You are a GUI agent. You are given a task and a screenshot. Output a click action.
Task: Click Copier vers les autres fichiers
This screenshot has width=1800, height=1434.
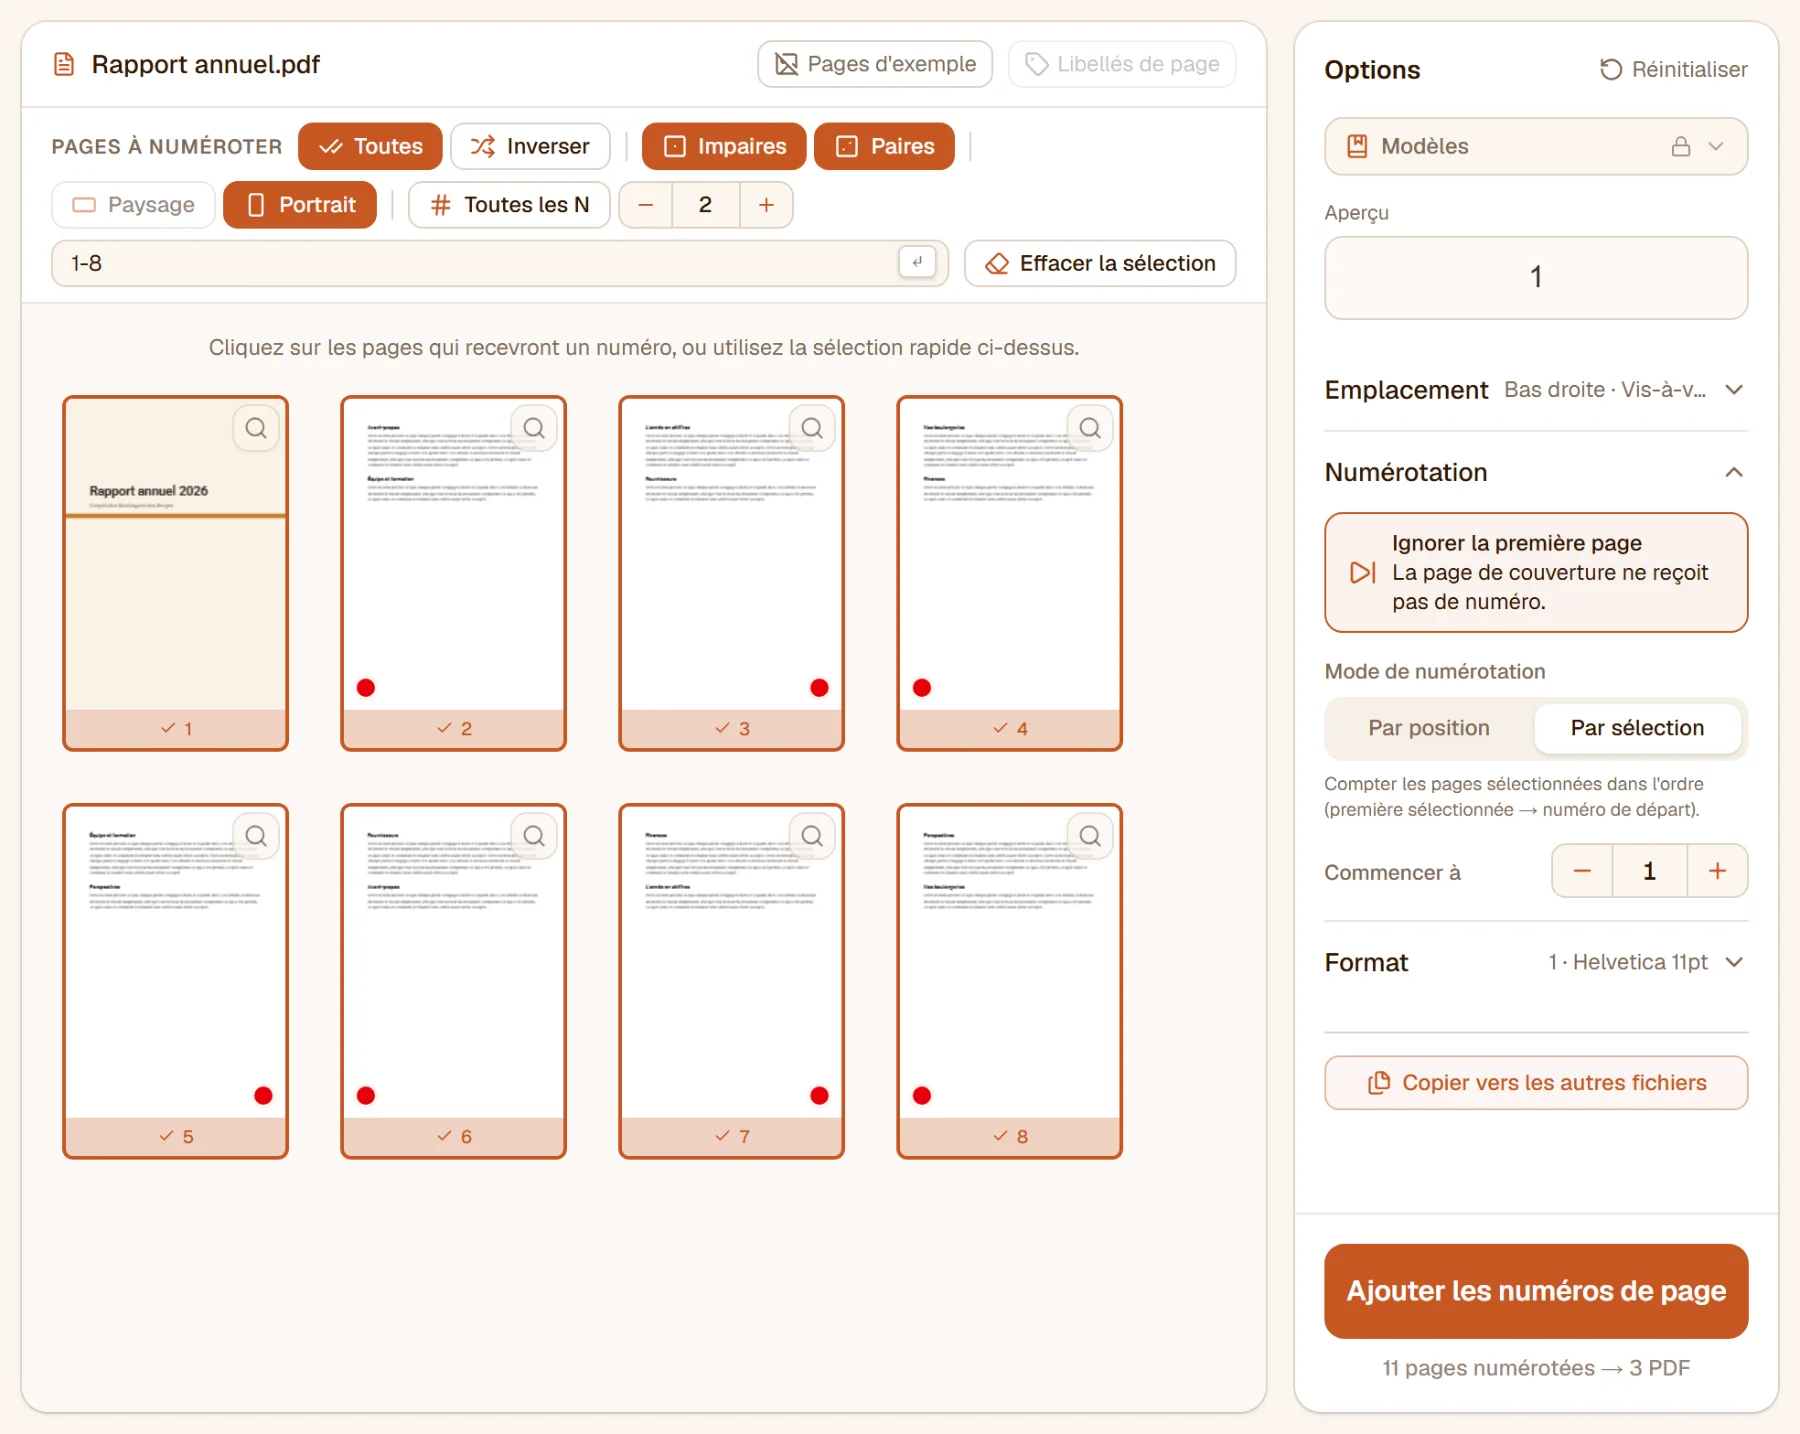point(1536,1082)
